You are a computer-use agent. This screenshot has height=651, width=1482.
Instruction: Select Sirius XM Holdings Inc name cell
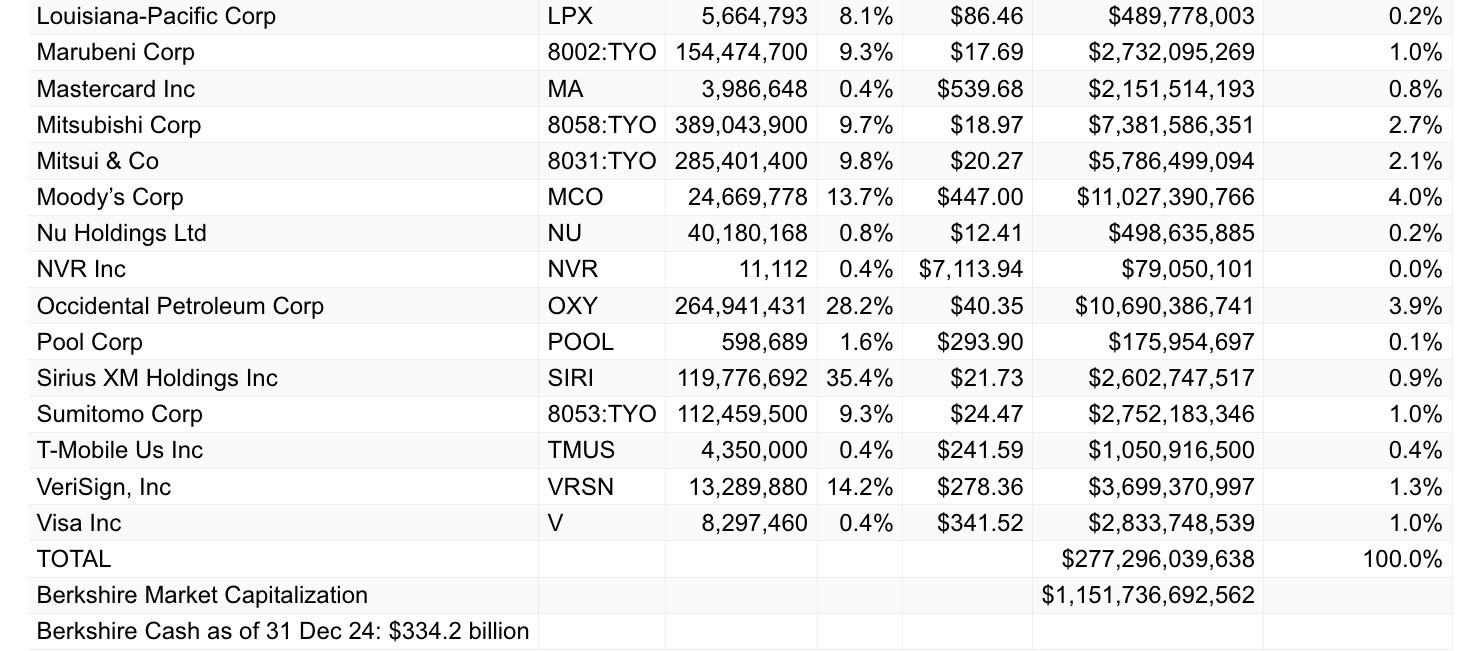pos(157,378)
